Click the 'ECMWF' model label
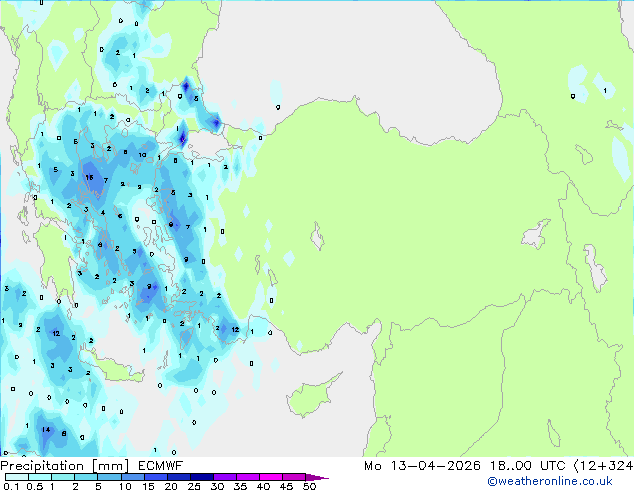The height and width of the screenshot is (490, 634). 161,466
